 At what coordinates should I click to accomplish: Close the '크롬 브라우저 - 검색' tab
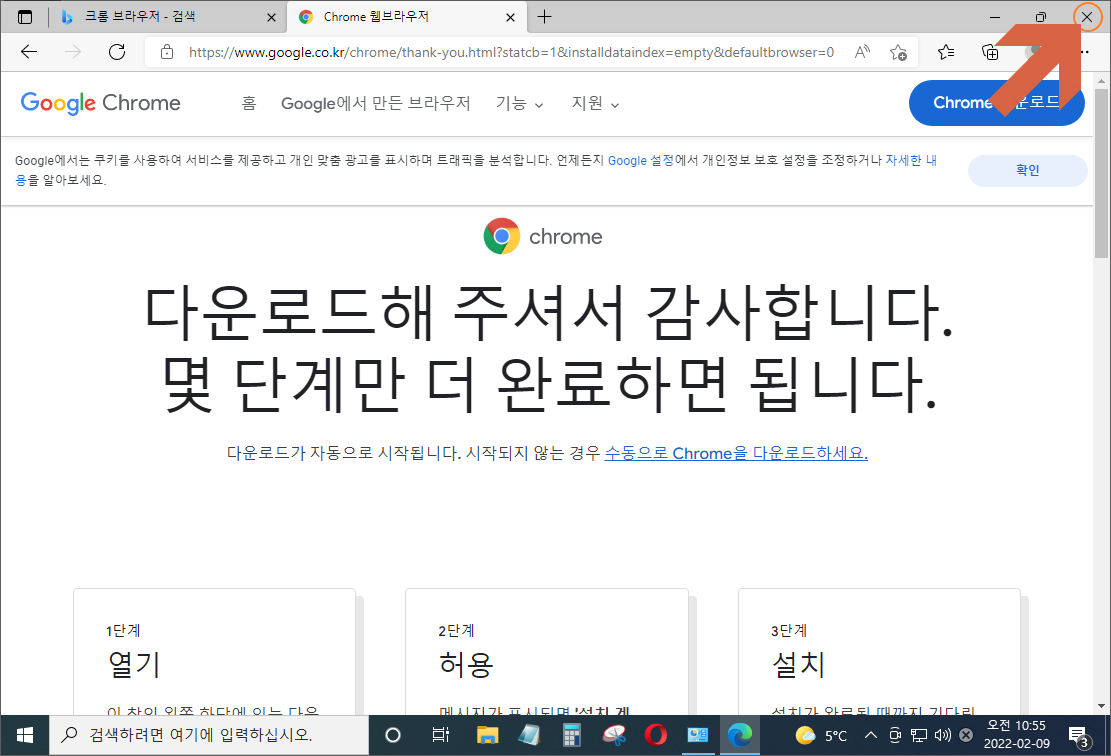[x=271, y=17]
